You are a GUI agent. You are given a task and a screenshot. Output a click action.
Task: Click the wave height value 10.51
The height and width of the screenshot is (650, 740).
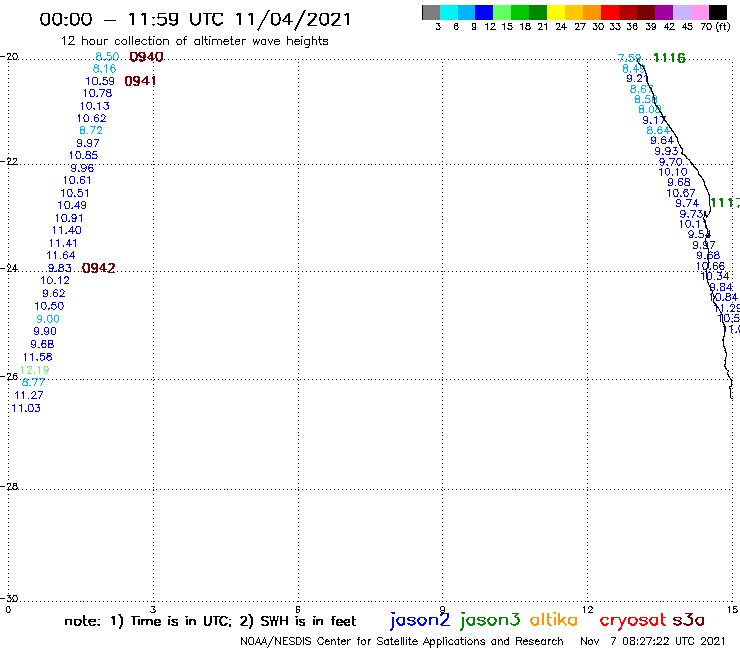[75, 193]
